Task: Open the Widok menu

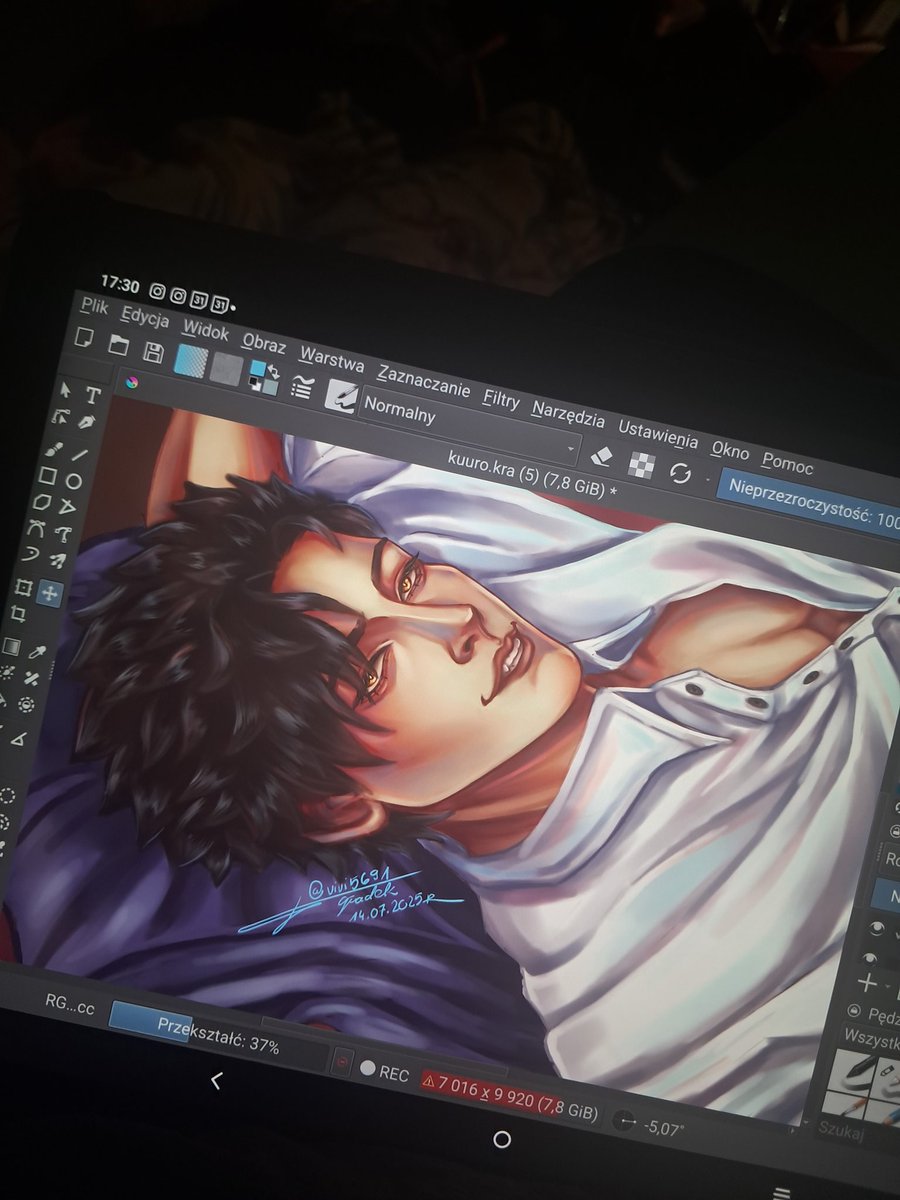Action: point(205,331)
